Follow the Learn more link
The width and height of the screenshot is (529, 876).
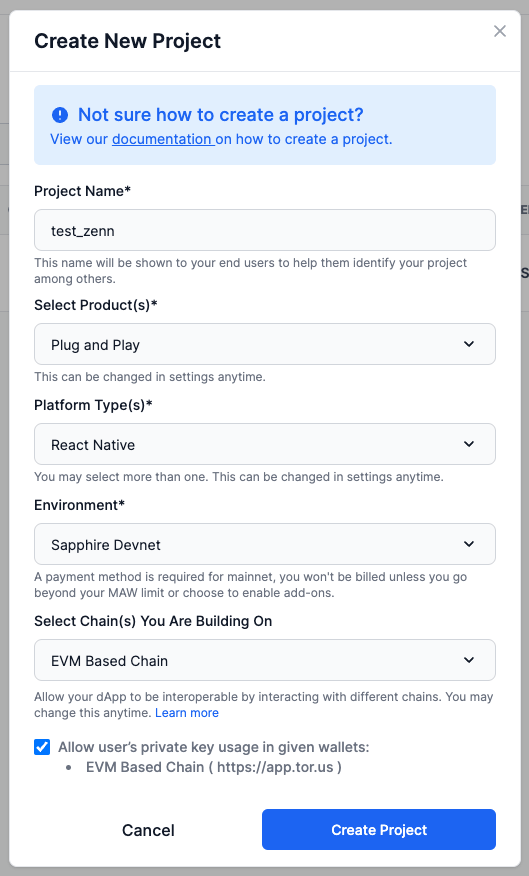(x=187, y=713)
